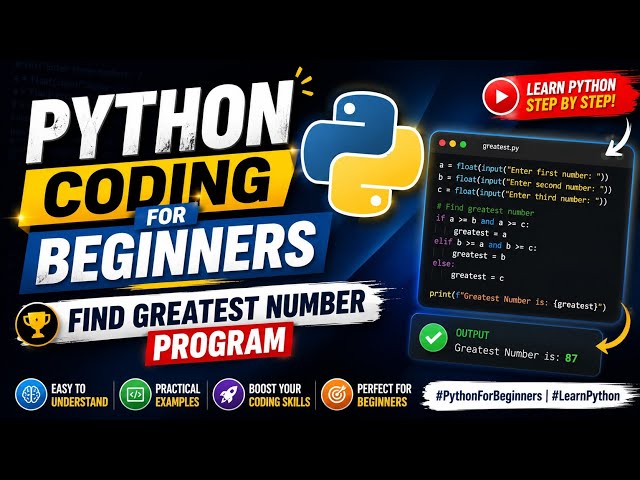Select the greatest.py file title
The height and width of the screenshot is (480, 640).
(500, 147)
